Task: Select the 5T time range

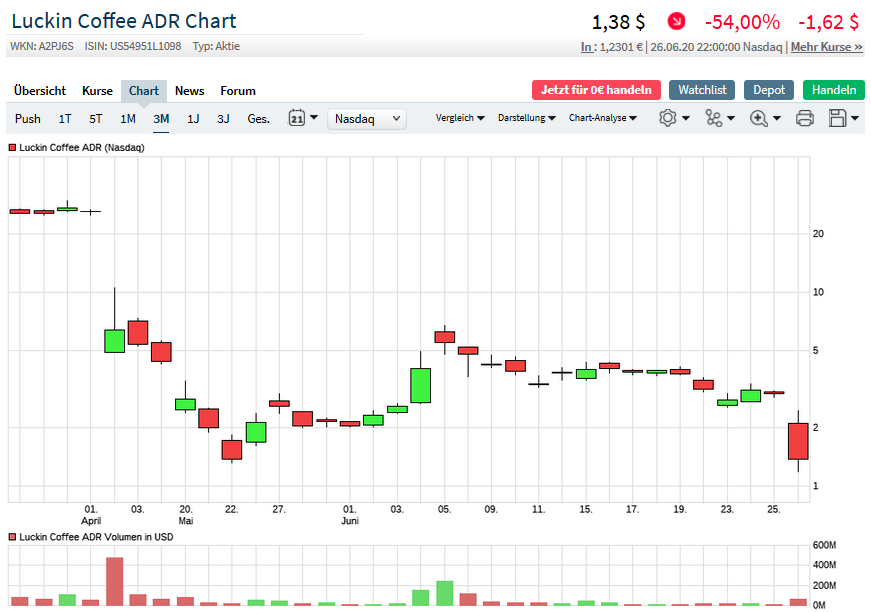Action: tap(96, 119)
